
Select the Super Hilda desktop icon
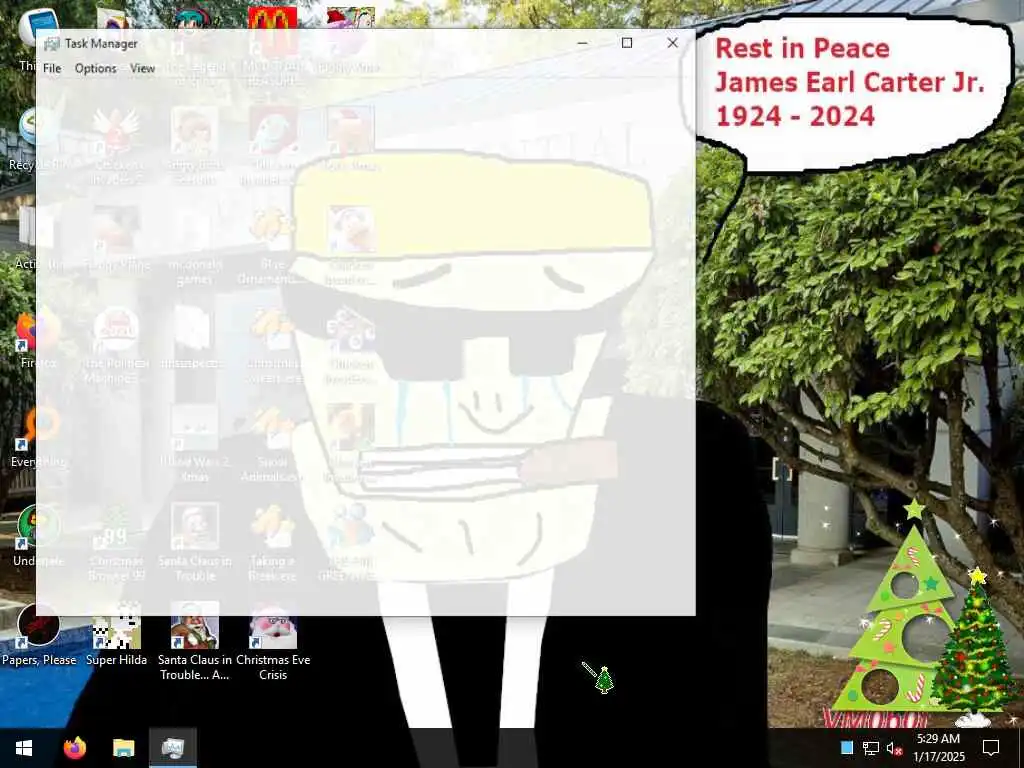tap(116, 635)
